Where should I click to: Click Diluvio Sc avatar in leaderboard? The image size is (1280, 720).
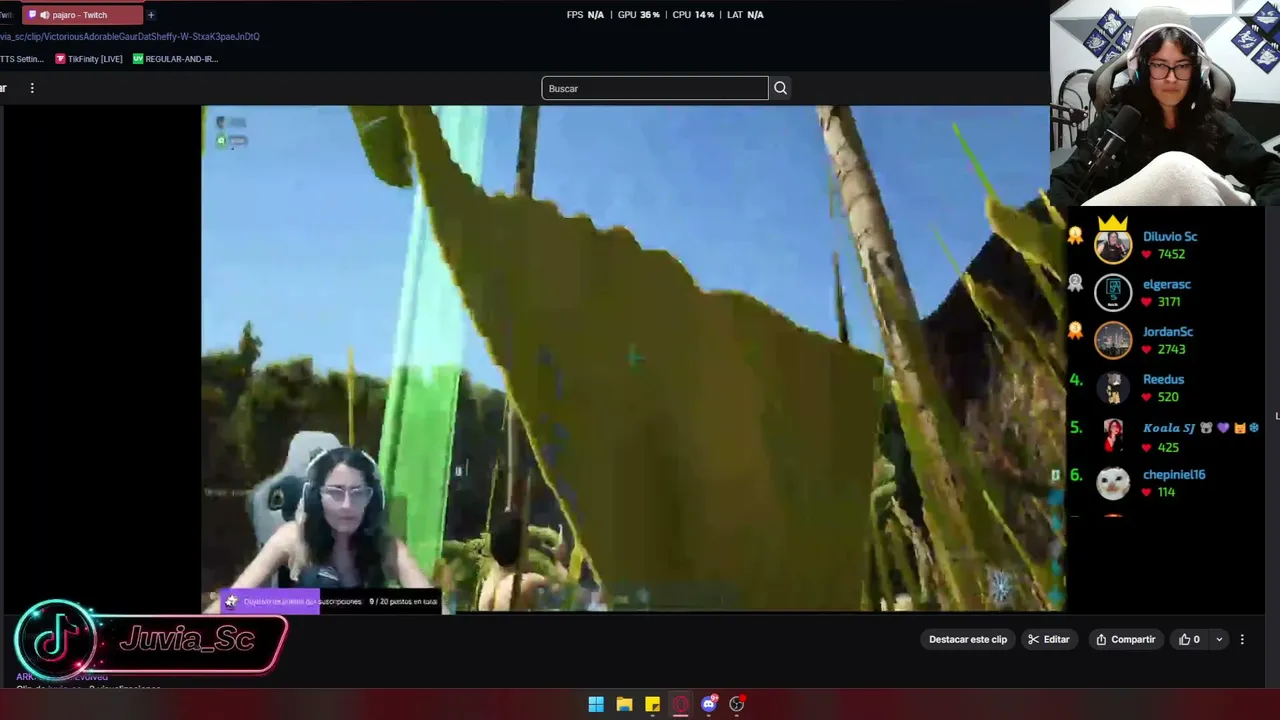pyautogui.click(x=1113, y=245)
